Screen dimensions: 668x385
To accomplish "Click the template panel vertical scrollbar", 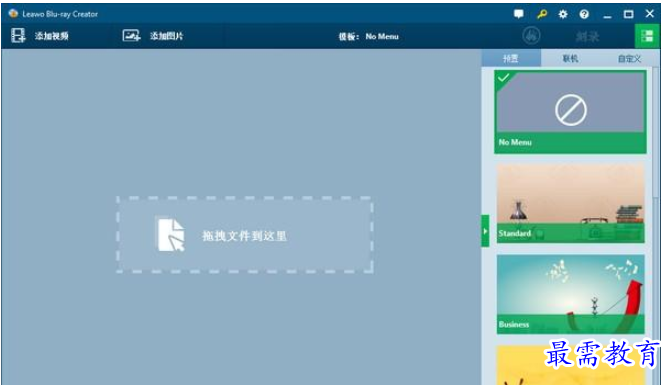I will point(656,132).
